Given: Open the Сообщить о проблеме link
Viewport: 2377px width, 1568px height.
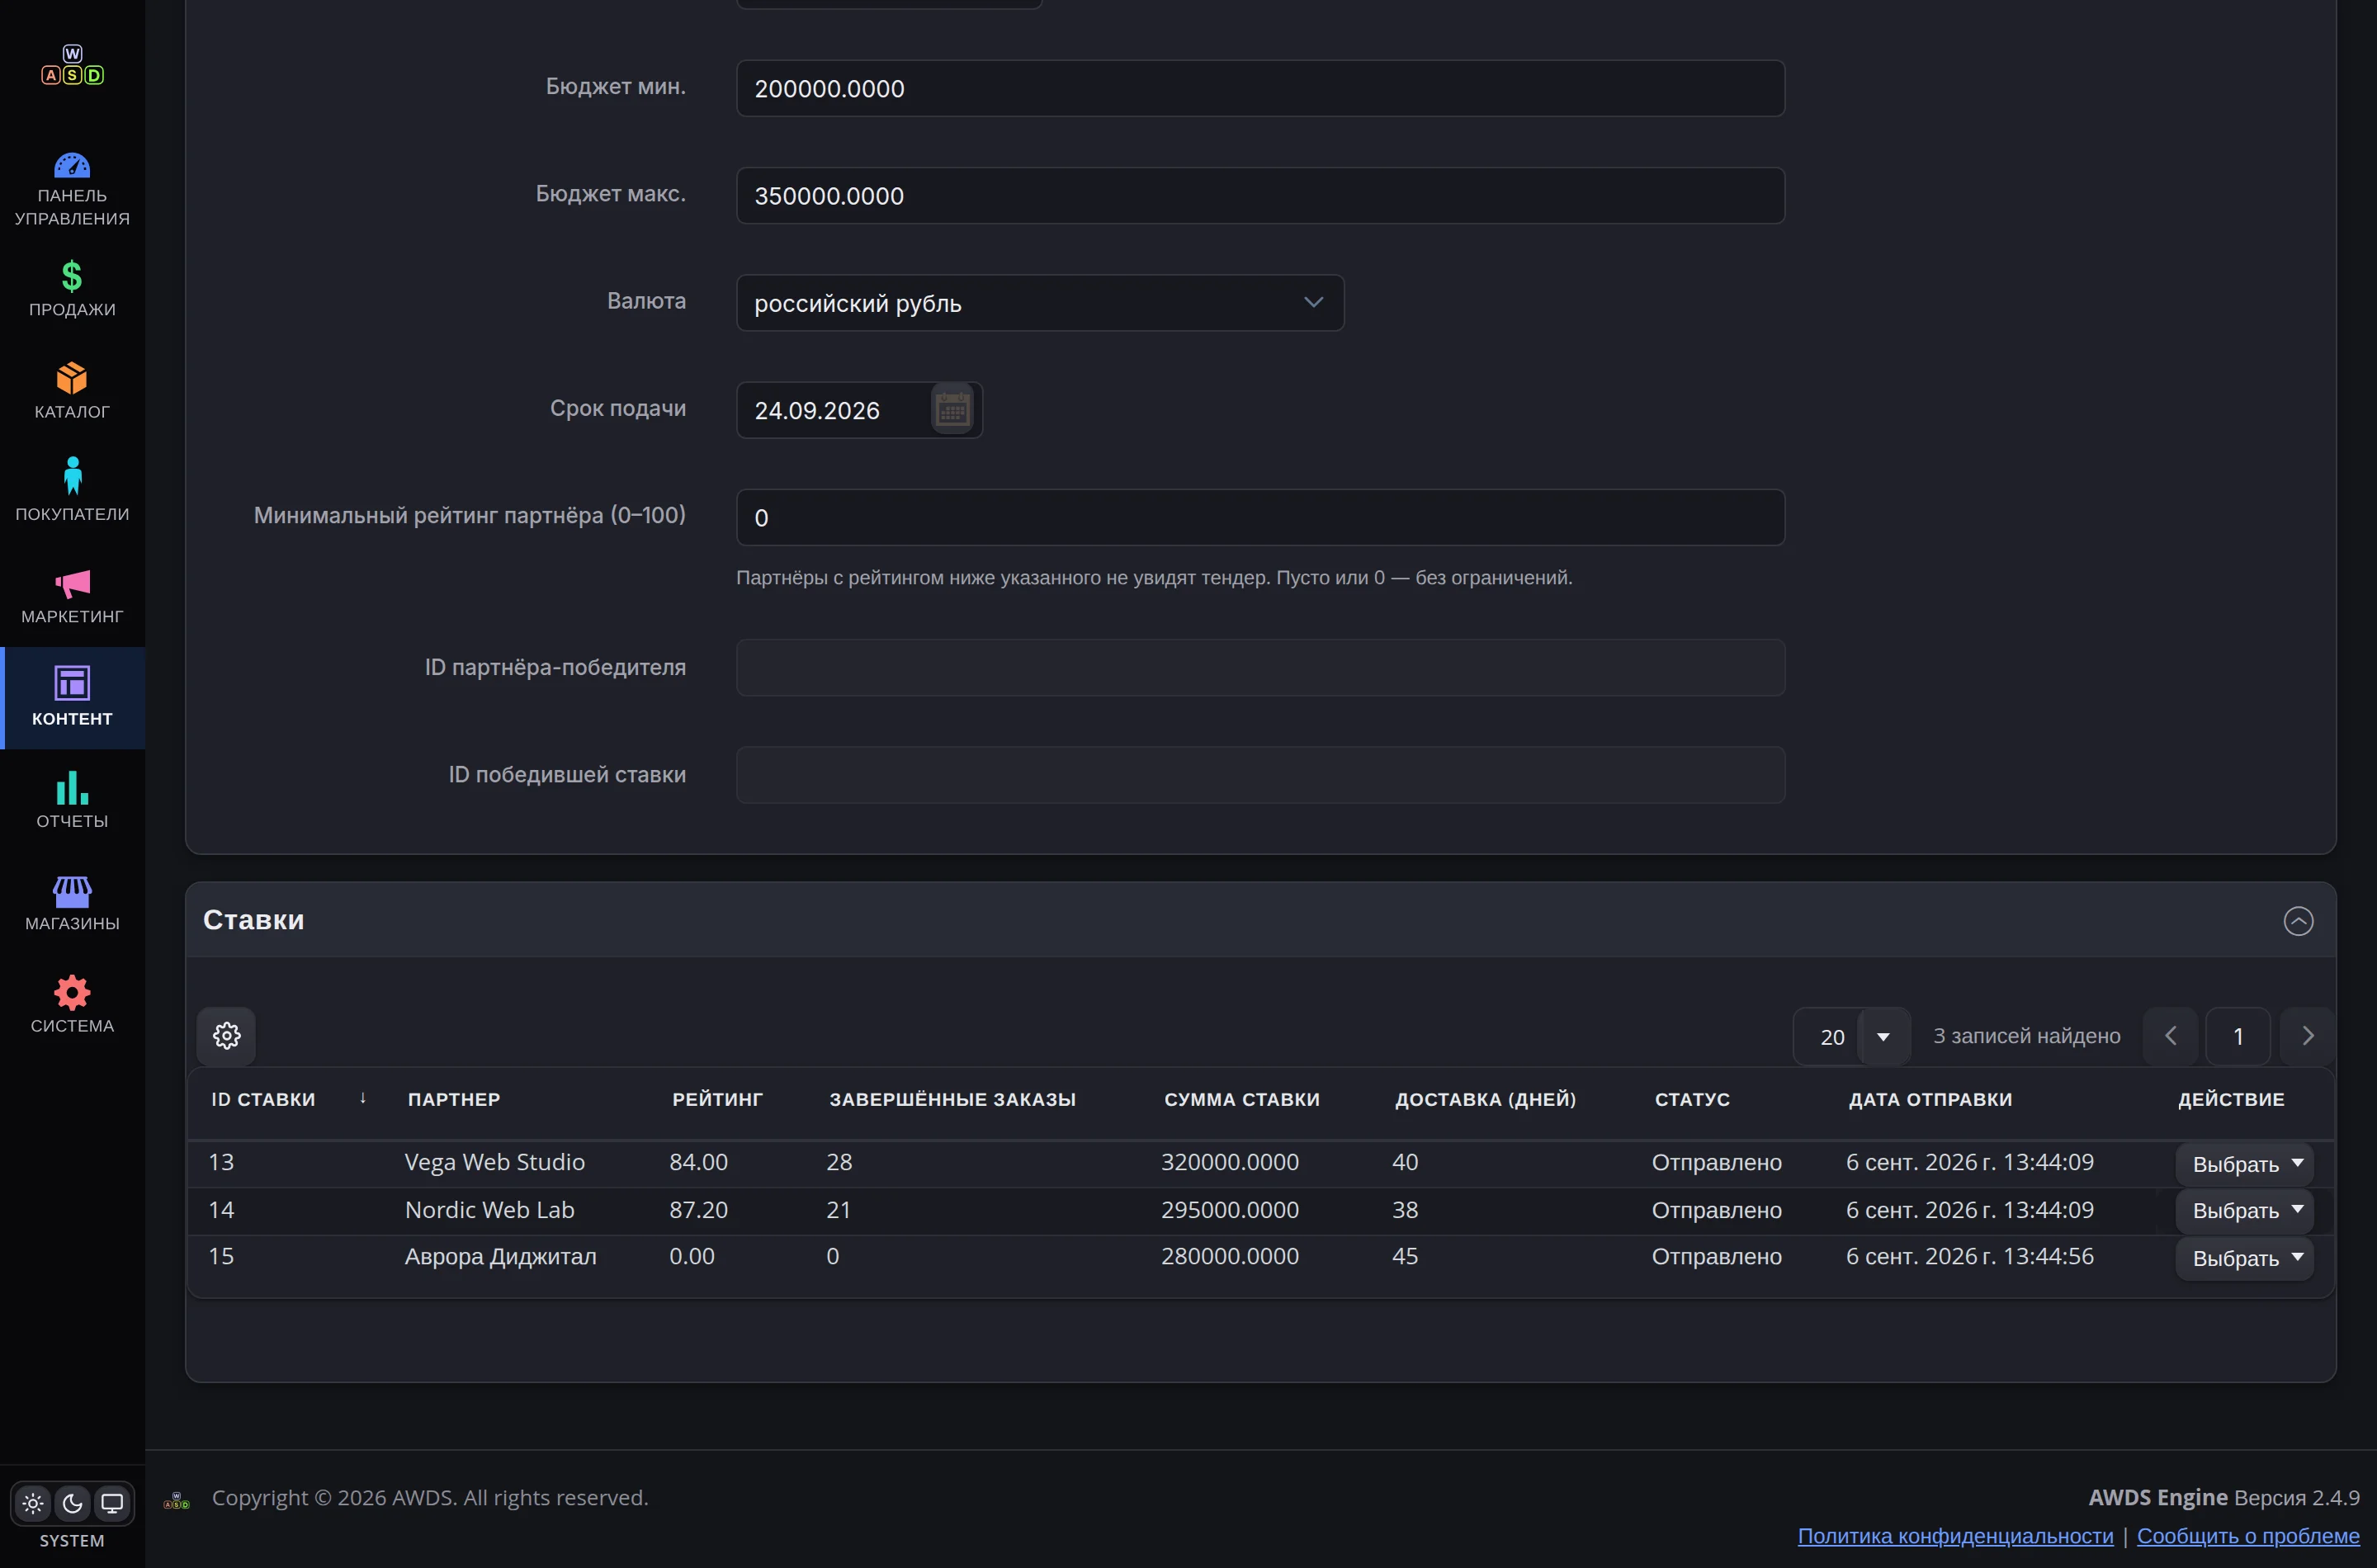Looking at the screenshot, I should (x=2248, y=1536).
